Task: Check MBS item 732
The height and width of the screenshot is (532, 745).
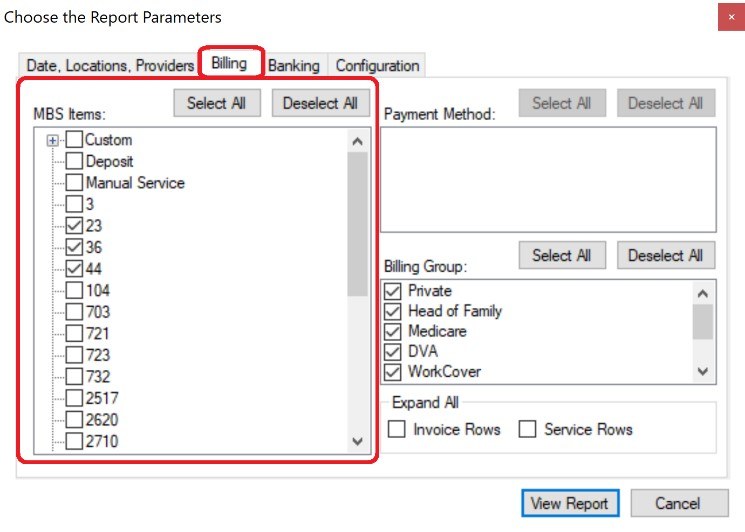Action: pyautogui.click(x=74, y=376)
